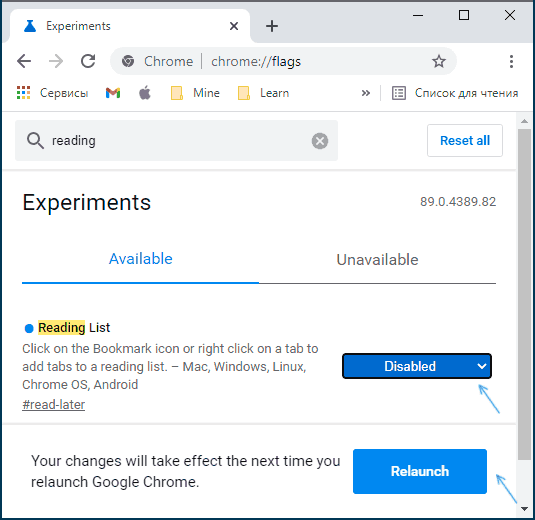Screen dimensions: 535x520
Task: Switch to the Available tab
Action: click(140, 259)
